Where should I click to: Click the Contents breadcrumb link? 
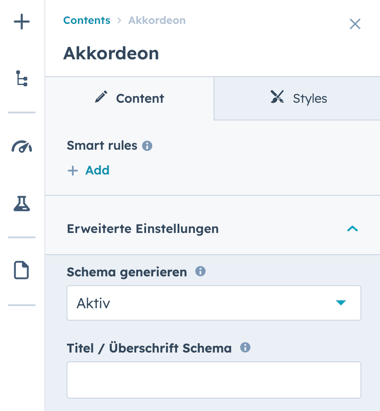point(87,20)
